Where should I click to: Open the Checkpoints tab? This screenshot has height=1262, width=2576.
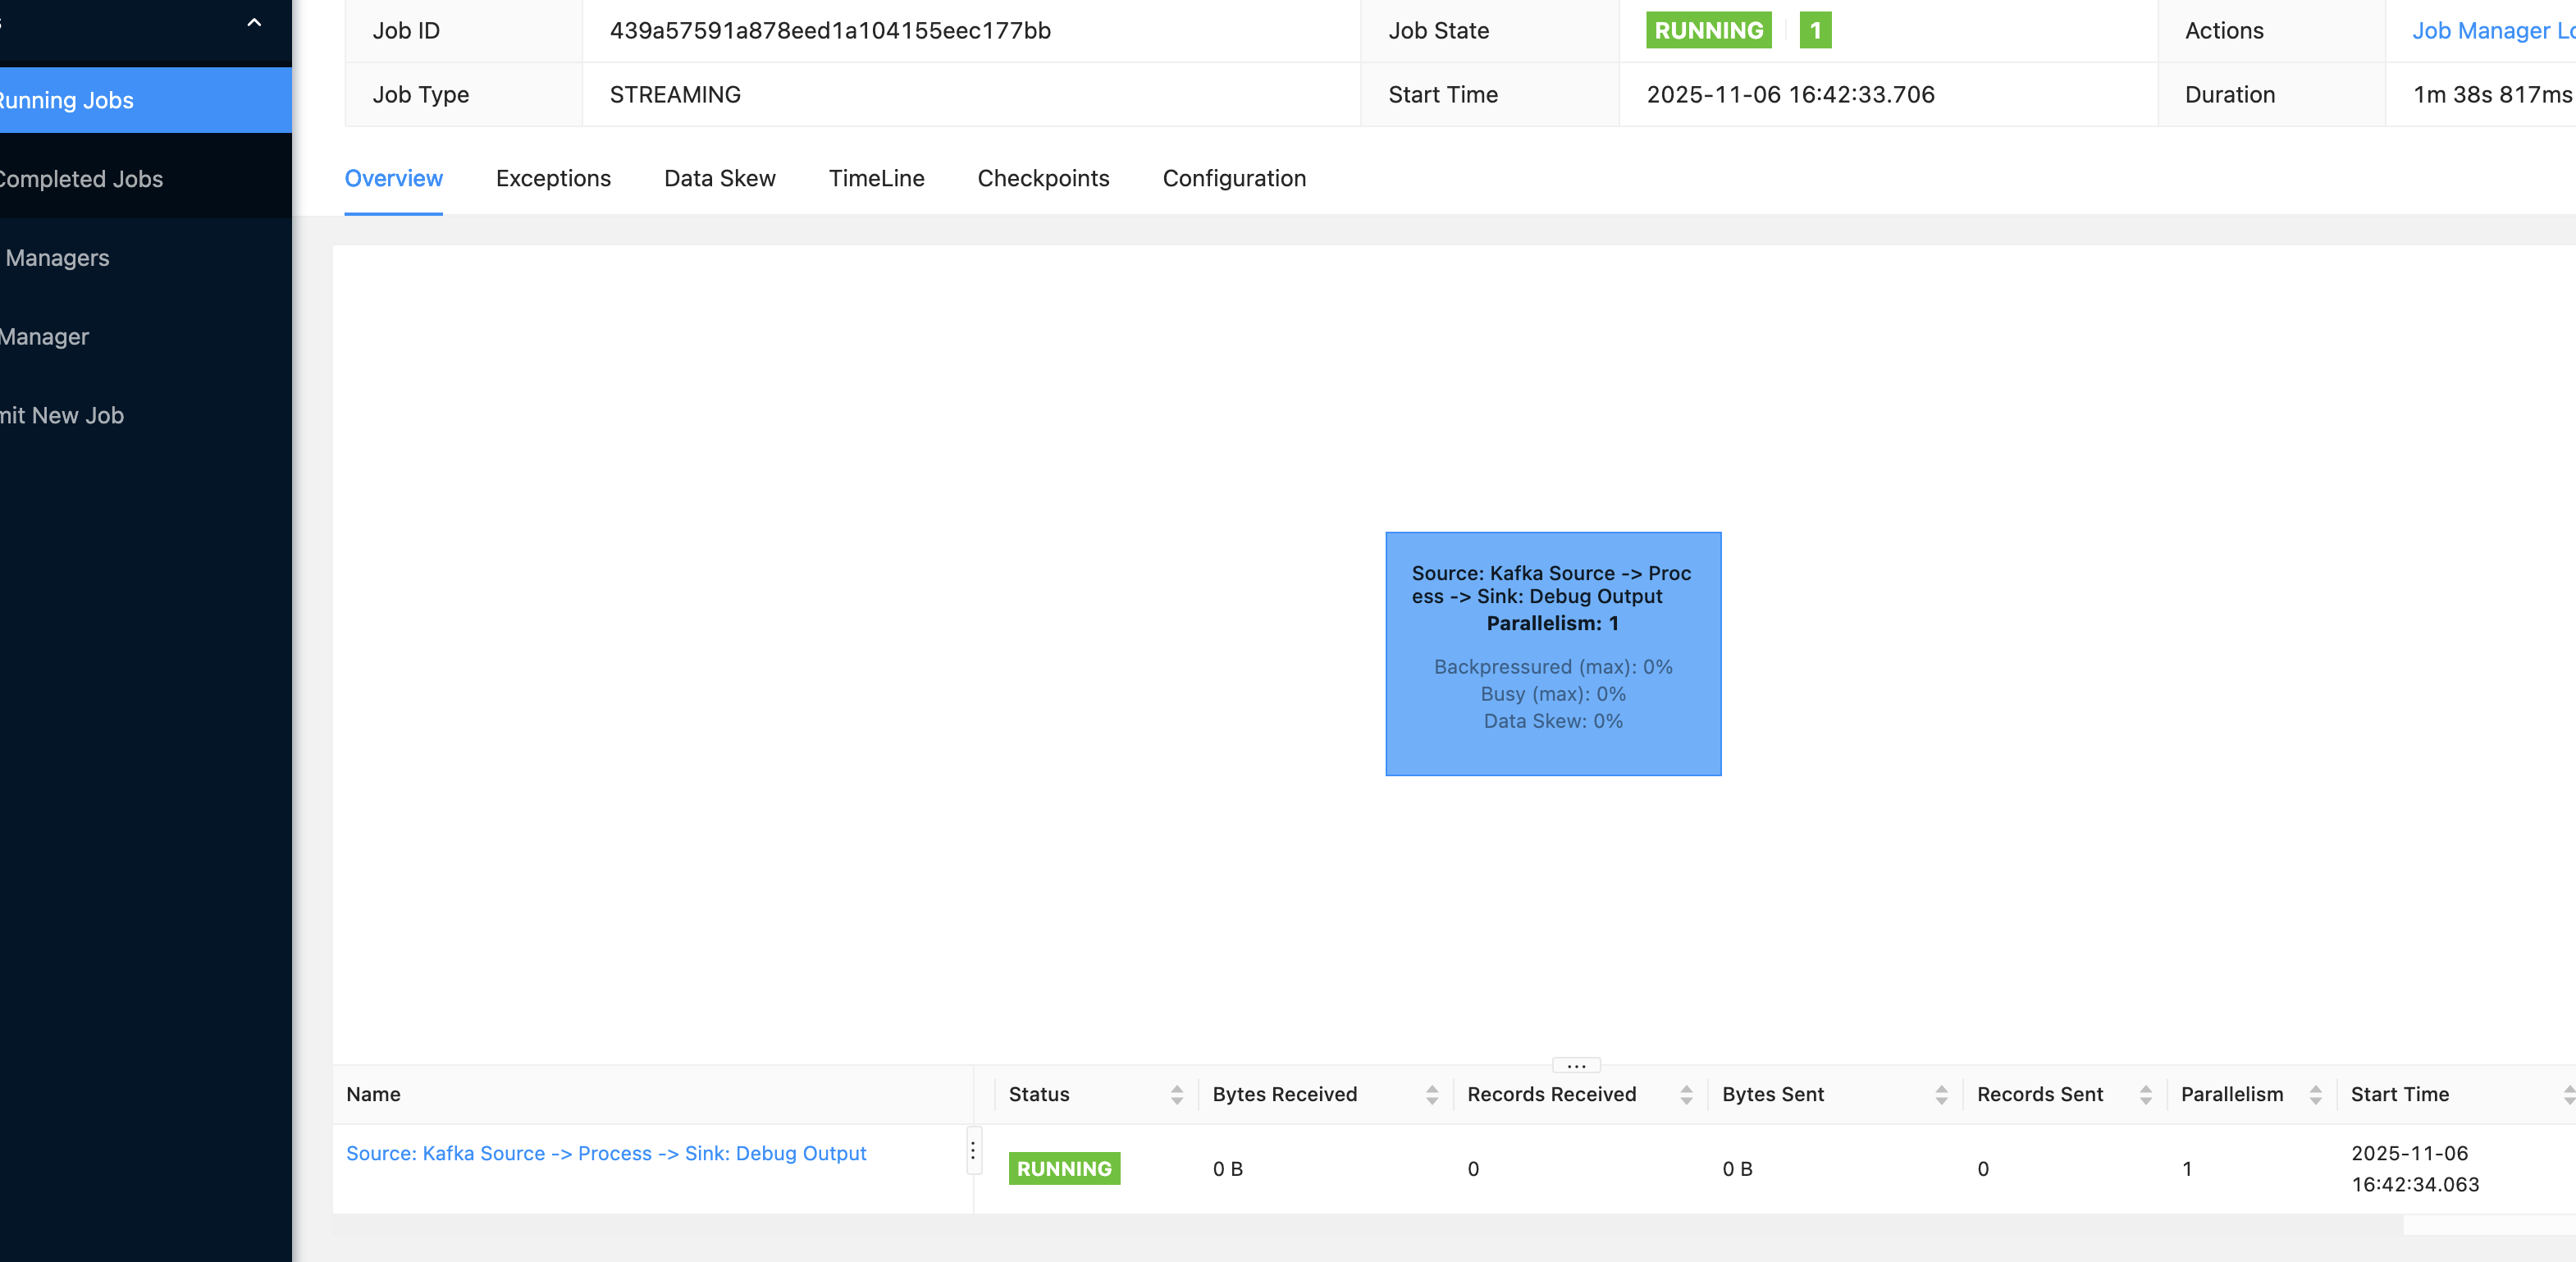(x=1043, y=178)
